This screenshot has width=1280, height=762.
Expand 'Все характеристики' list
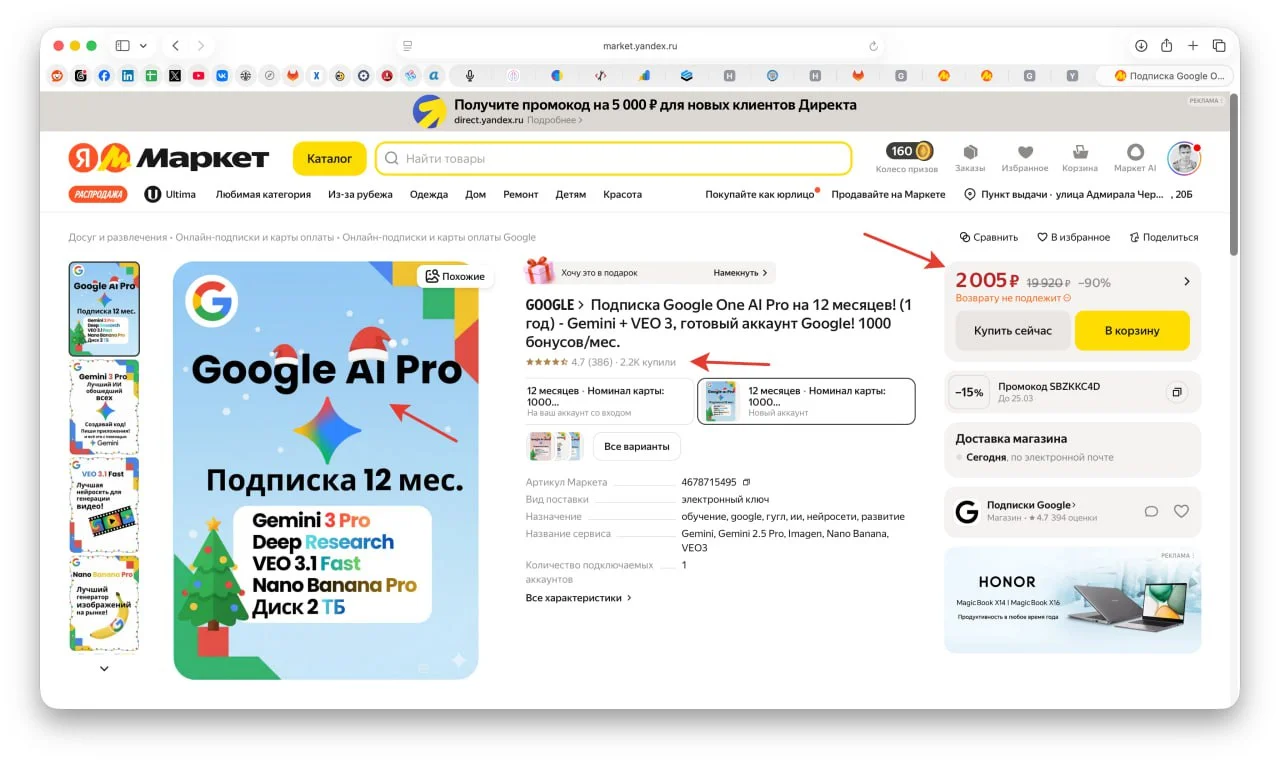579,598
